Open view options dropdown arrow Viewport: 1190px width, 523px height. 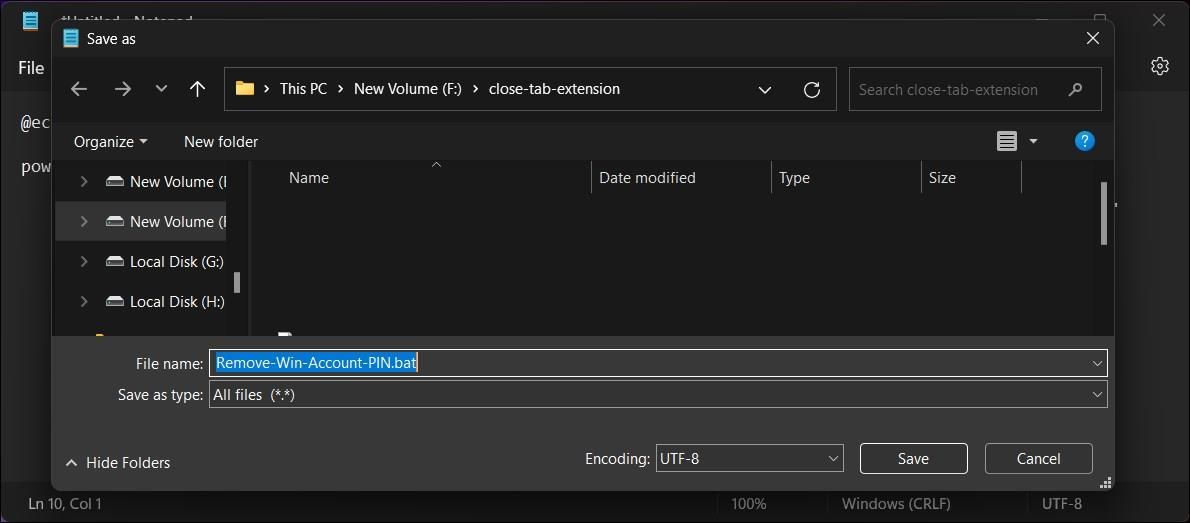click(1033, 141)
